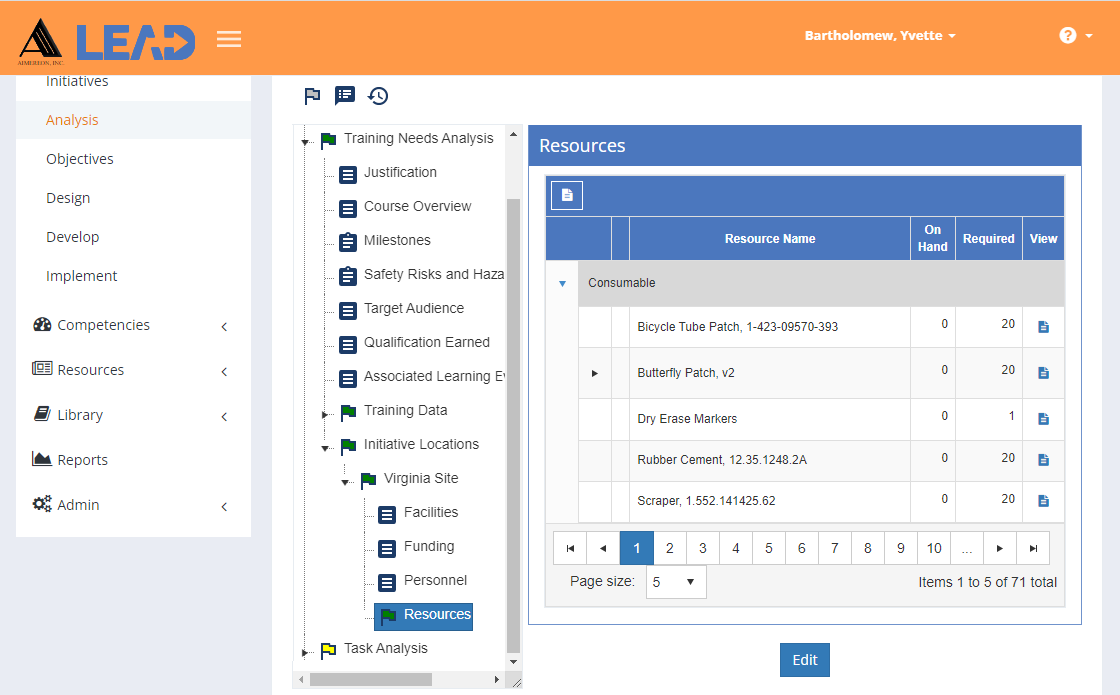Viewport: 1120px width, 695px height.
Task: Click the tree scrollbar down arrow
Action: (513, 662)
